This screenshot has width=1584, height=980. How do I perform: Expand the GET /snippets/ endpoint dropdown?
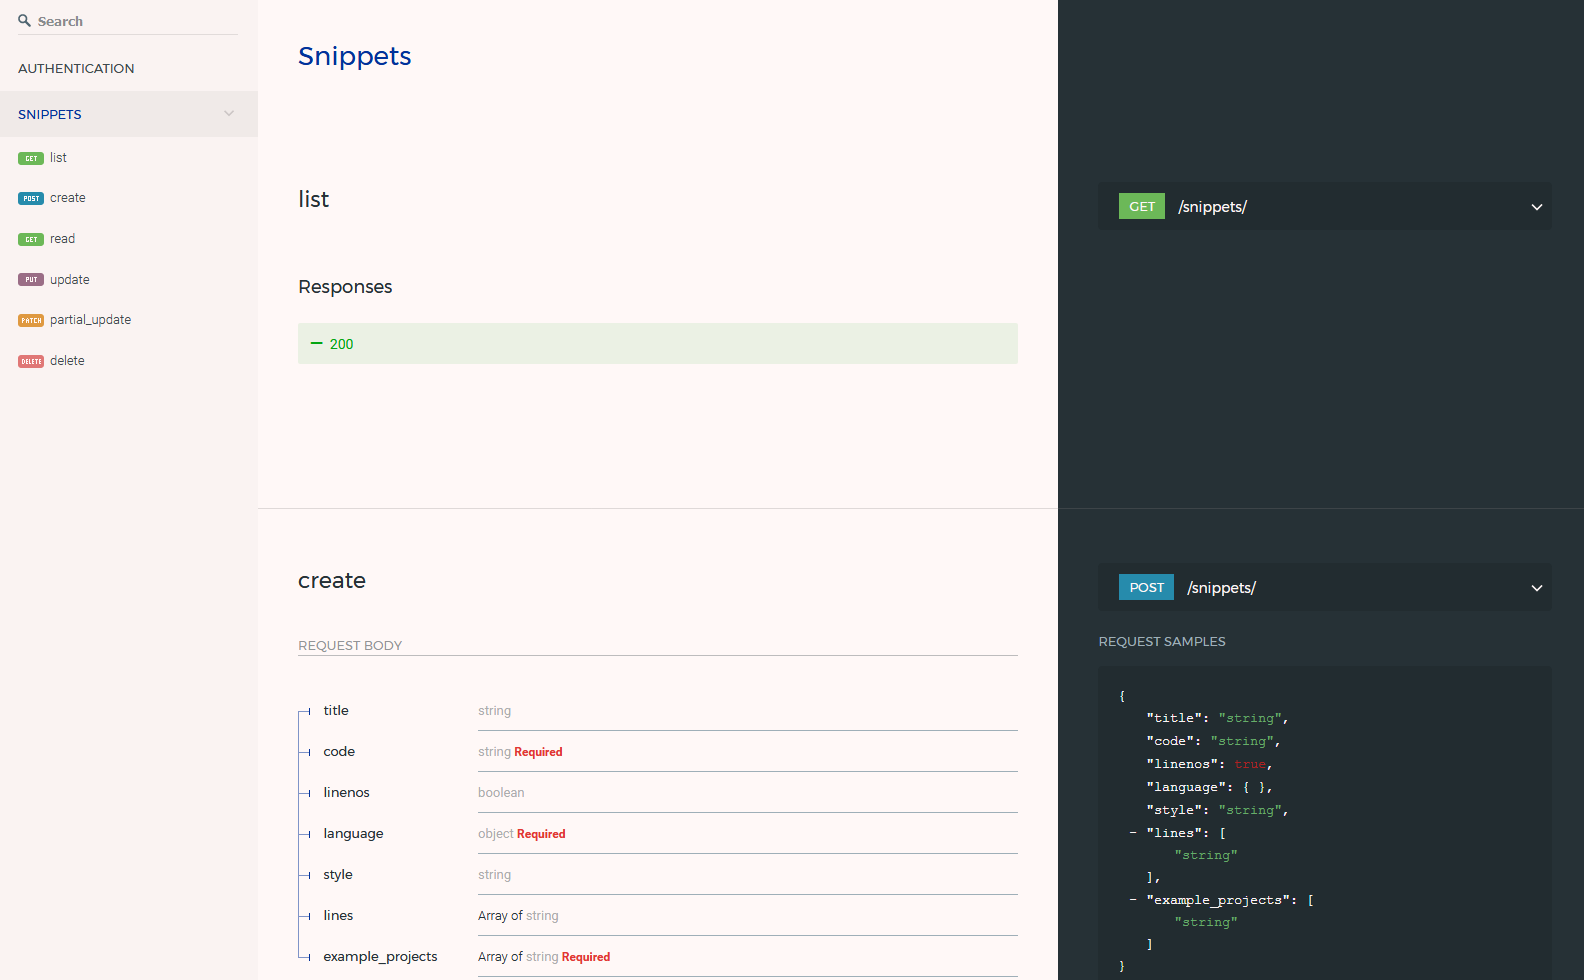click(x=1536, y=207)
